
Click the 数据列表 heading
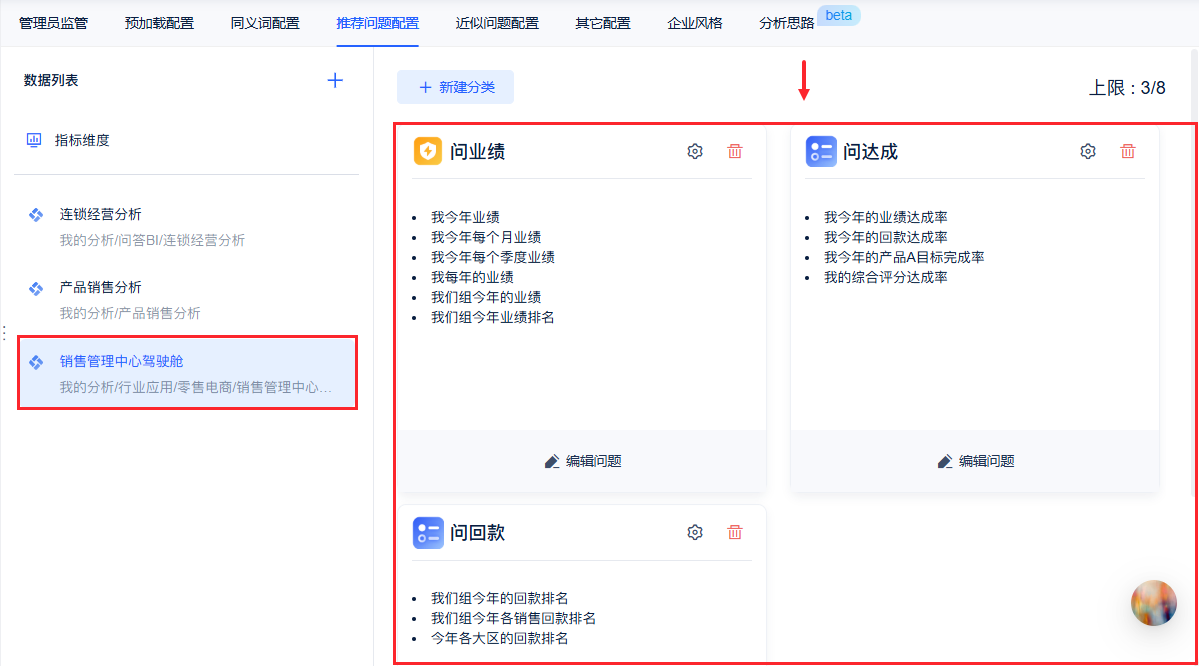(x=51, y=80)
